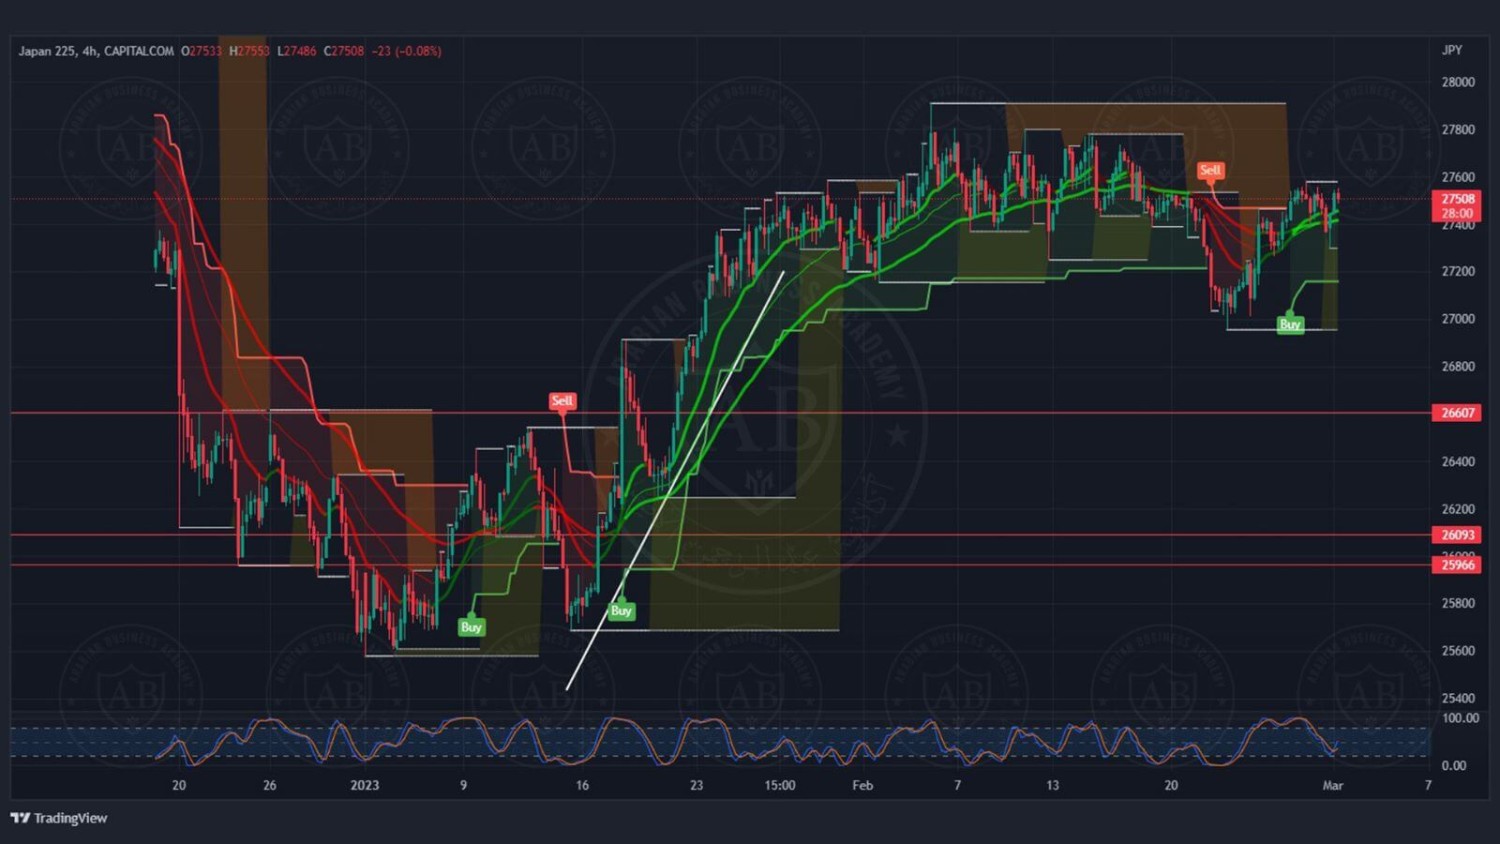Click the 100.00 oscillator scale value

coord(1461,718)
